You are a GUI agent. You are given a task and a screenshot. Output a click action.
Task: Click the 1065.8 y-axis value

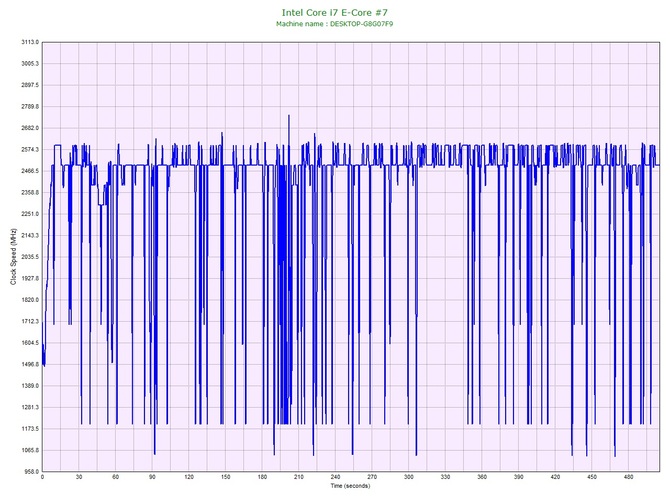(30, 450)
